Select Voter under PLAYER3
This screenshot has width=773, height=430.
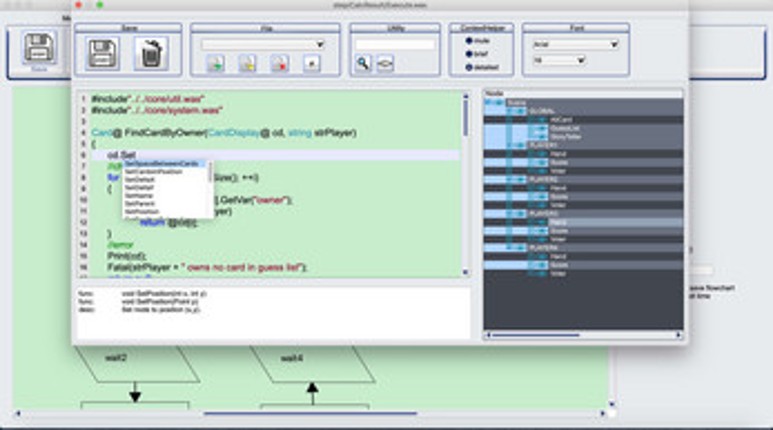(x=558, y=239)
